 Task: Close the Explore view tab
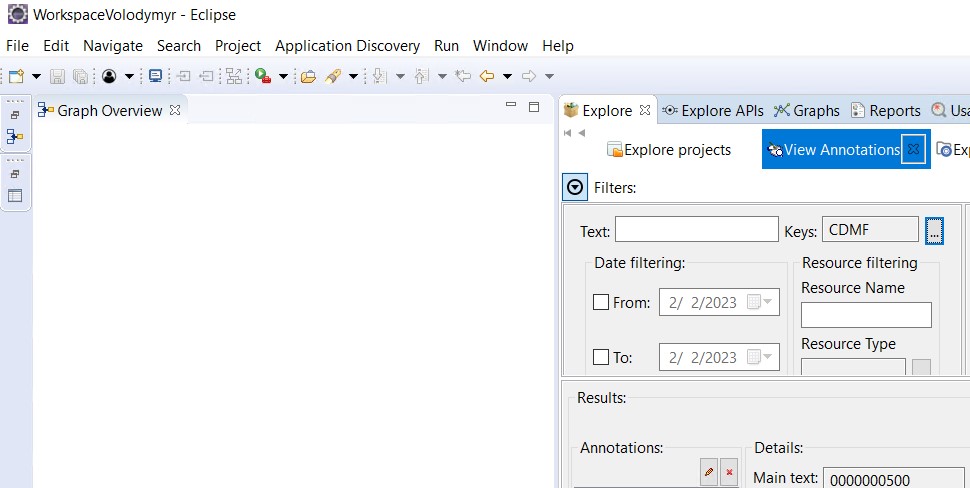point(645,110)
